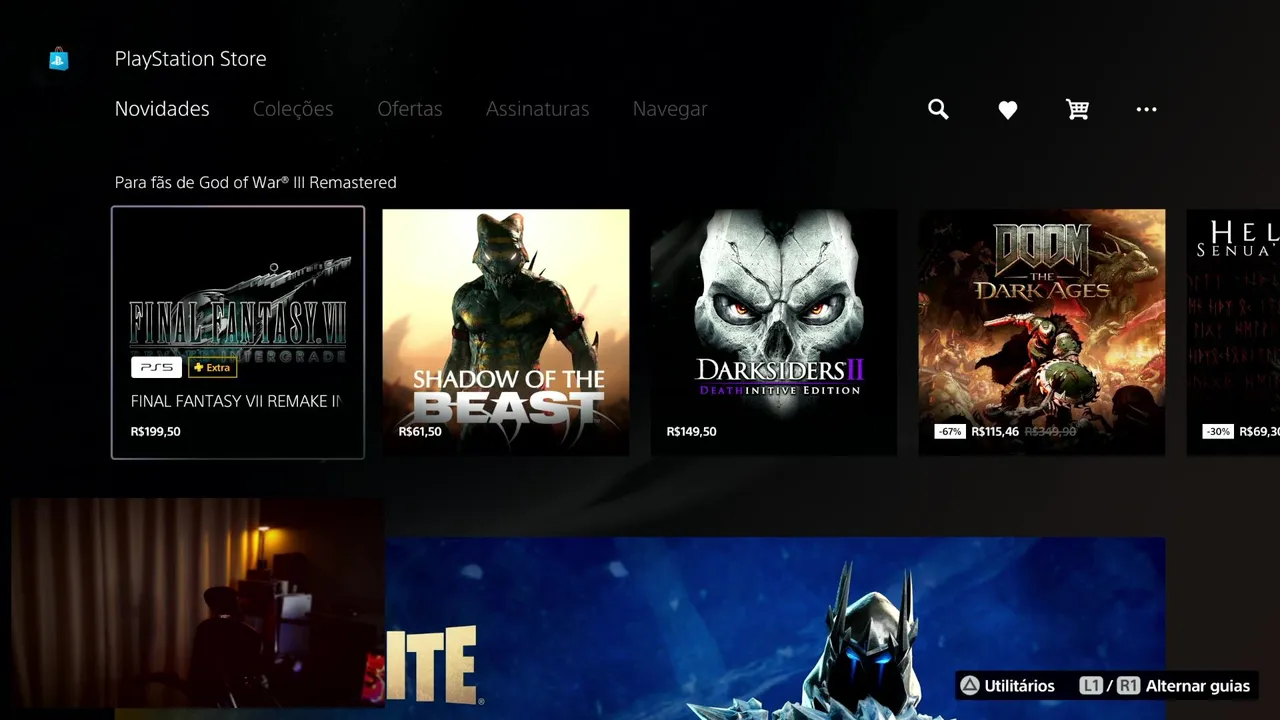Click the R$199,50 price label
Image resolution: width=1280 pixels, height=720 pixels.
[x=155, y=432]
